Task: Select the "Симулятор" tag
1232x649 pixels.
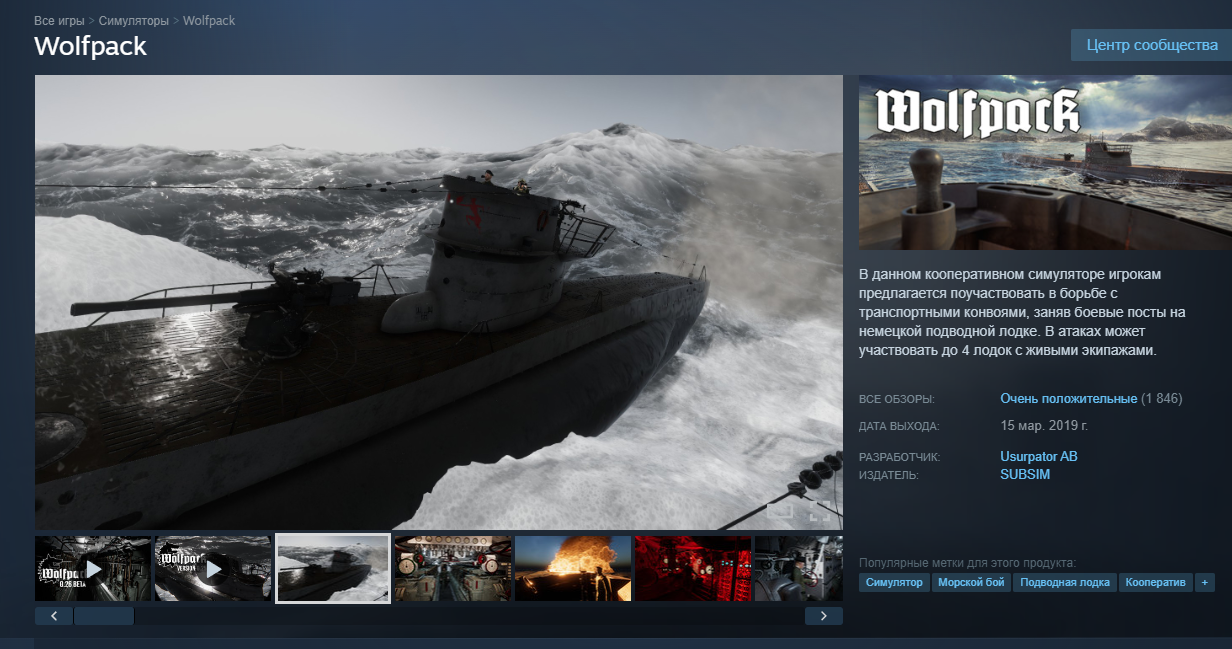Action: click(x=894, y=582)
